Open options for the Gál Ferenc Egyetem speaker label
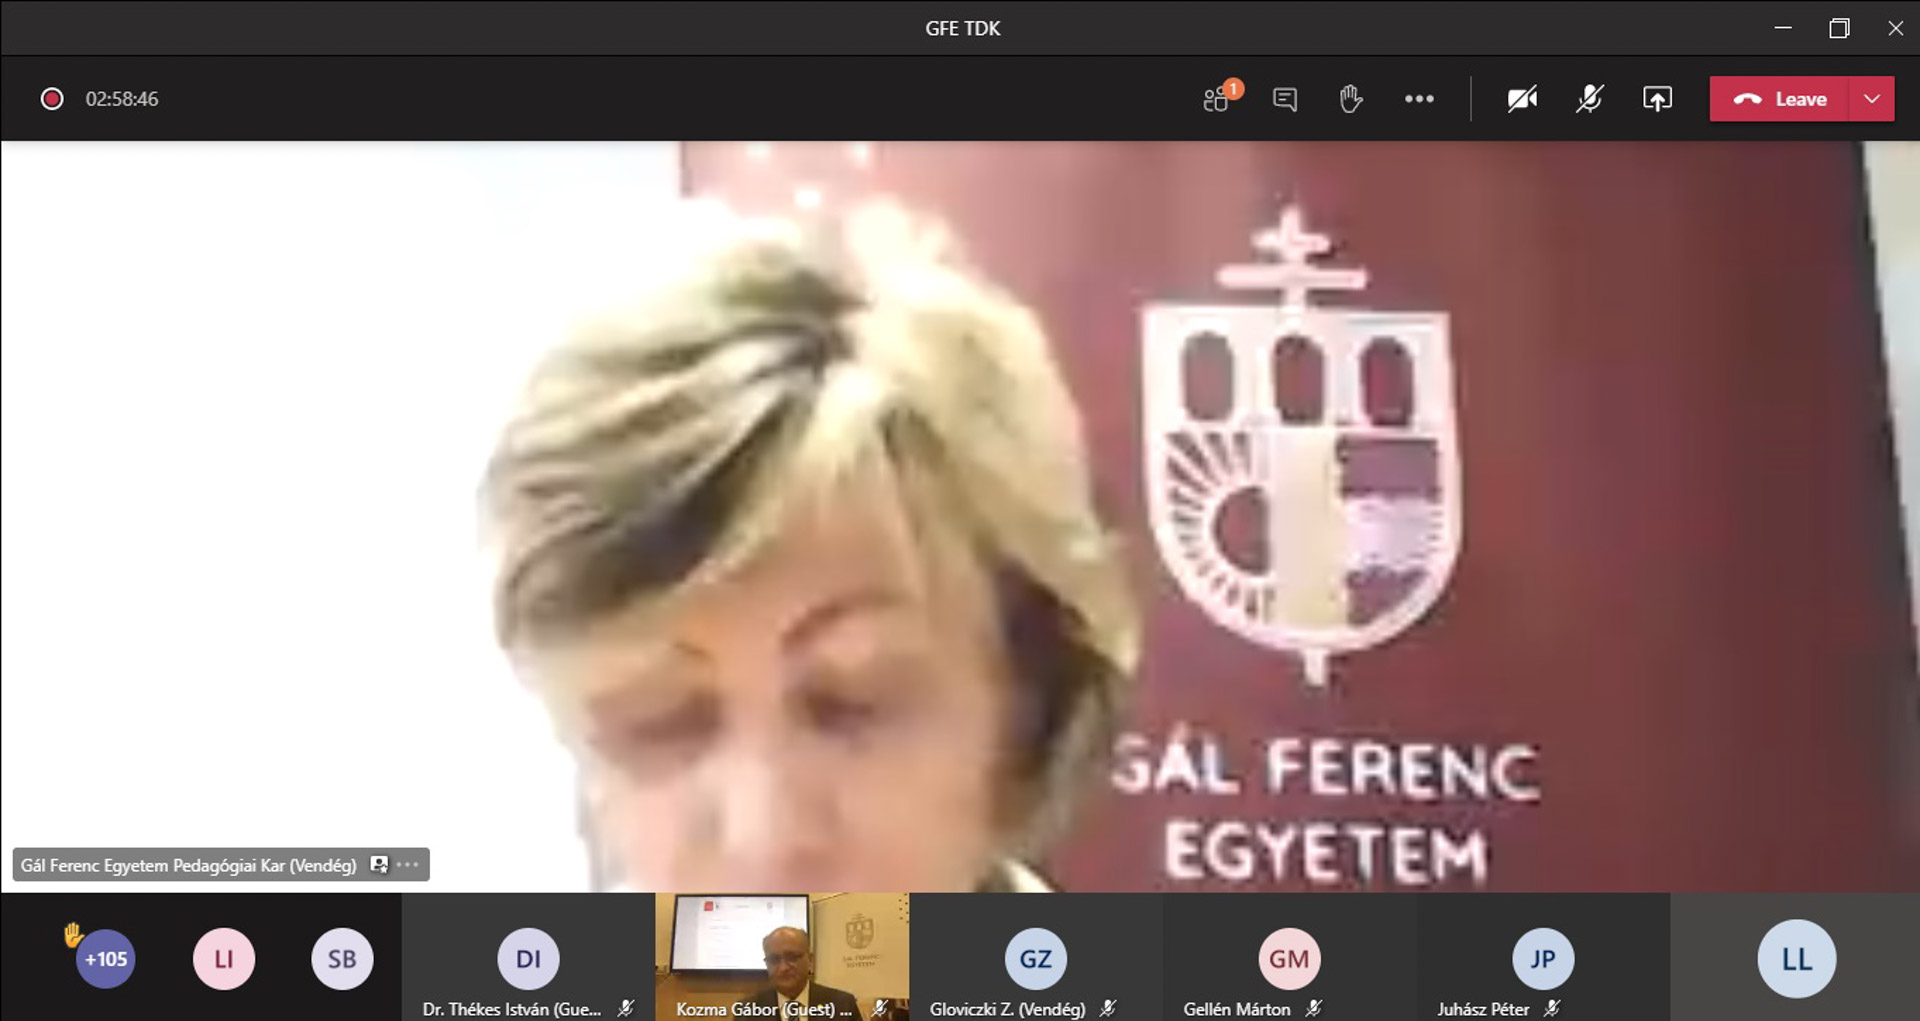Viewport: 1920px width, 1021px height. tap(408, 865)
